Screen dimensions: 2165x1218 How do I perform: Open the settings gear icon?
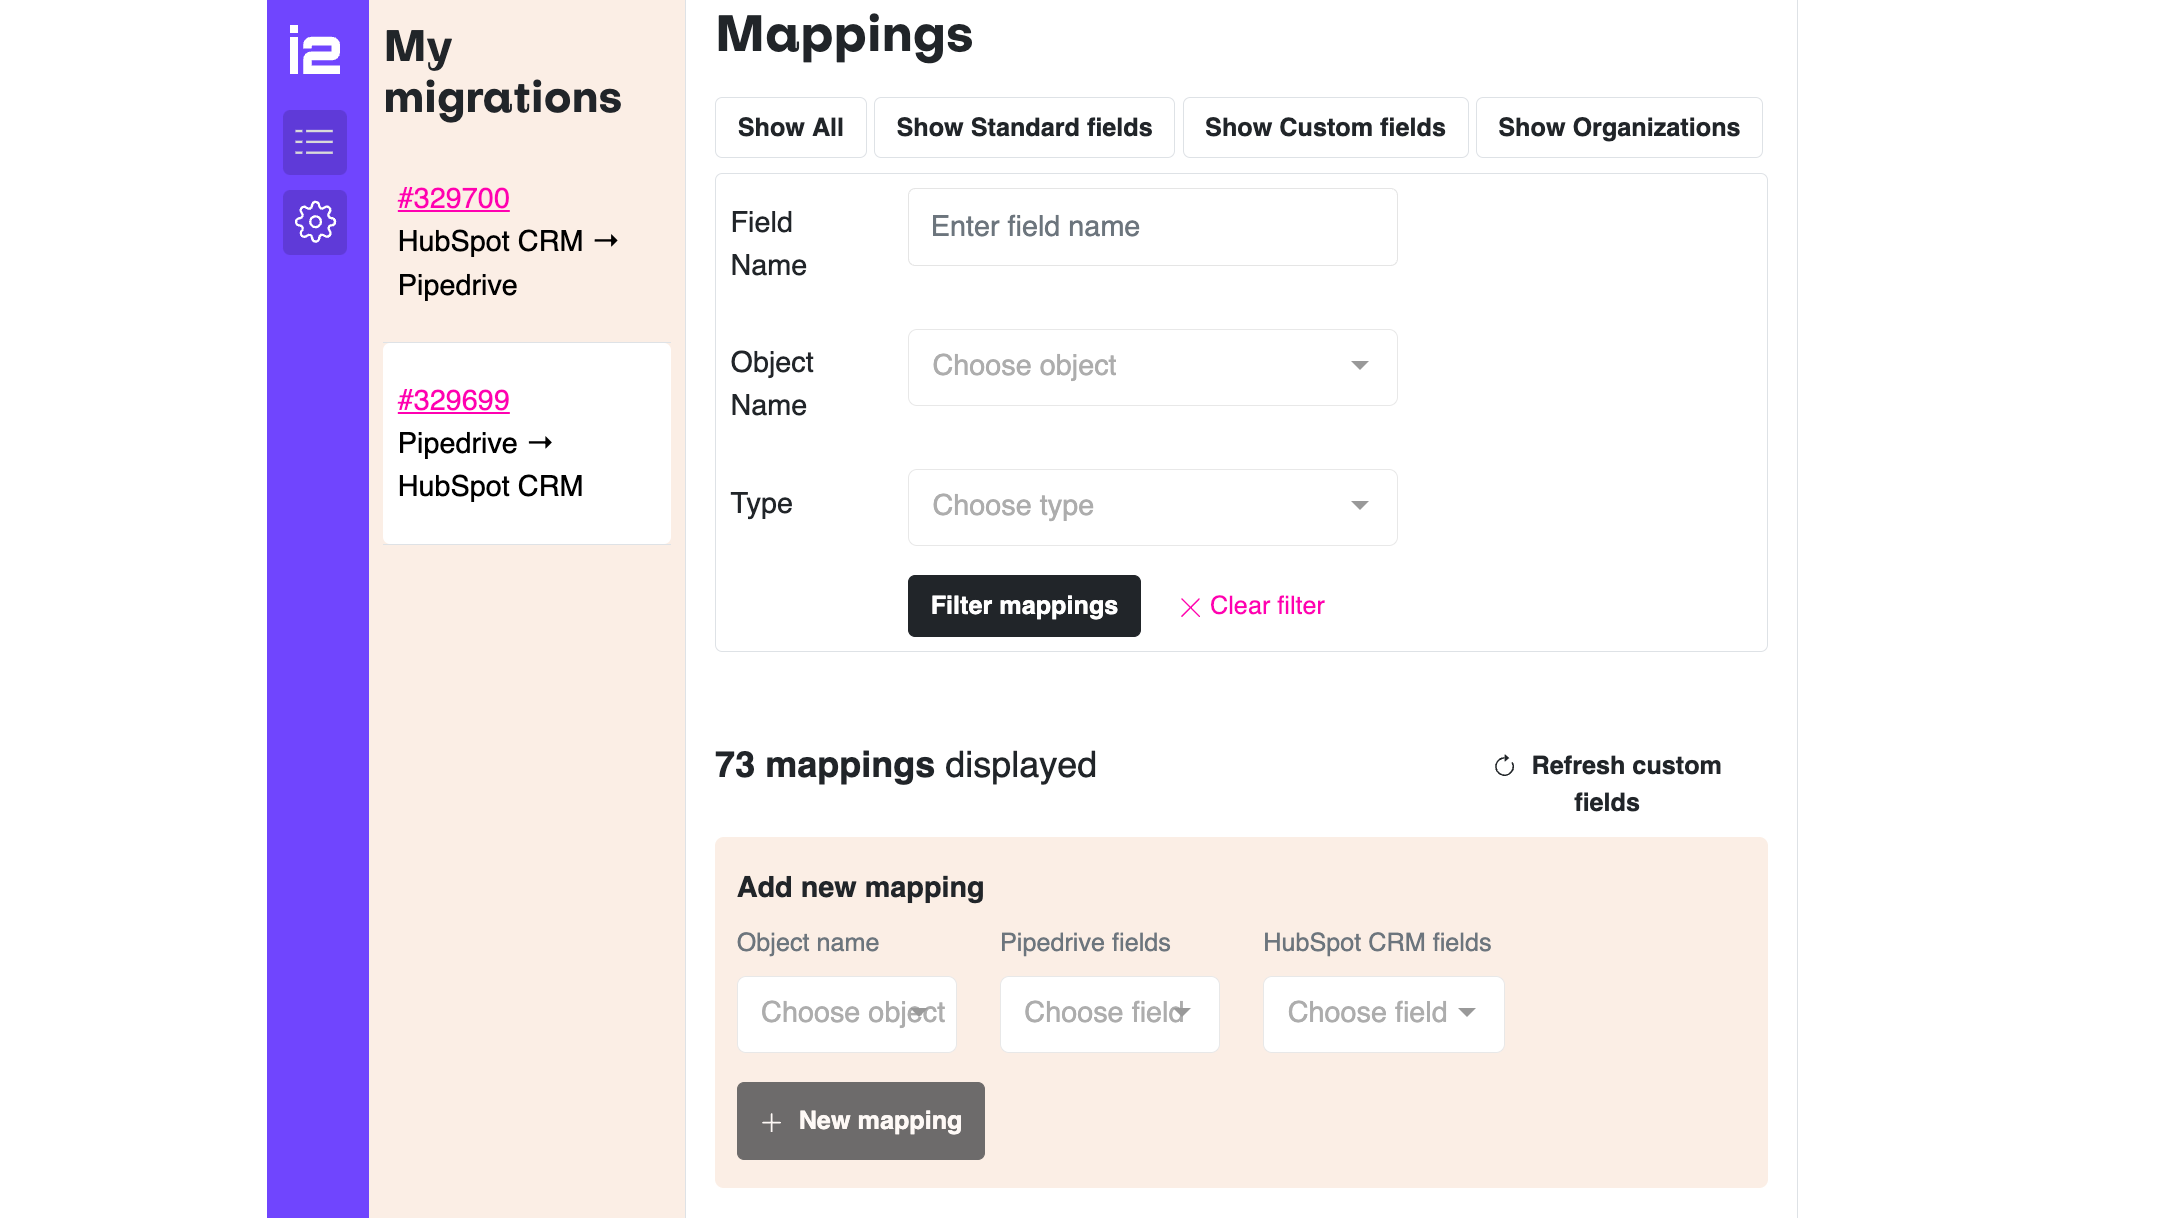pos(315,222)
